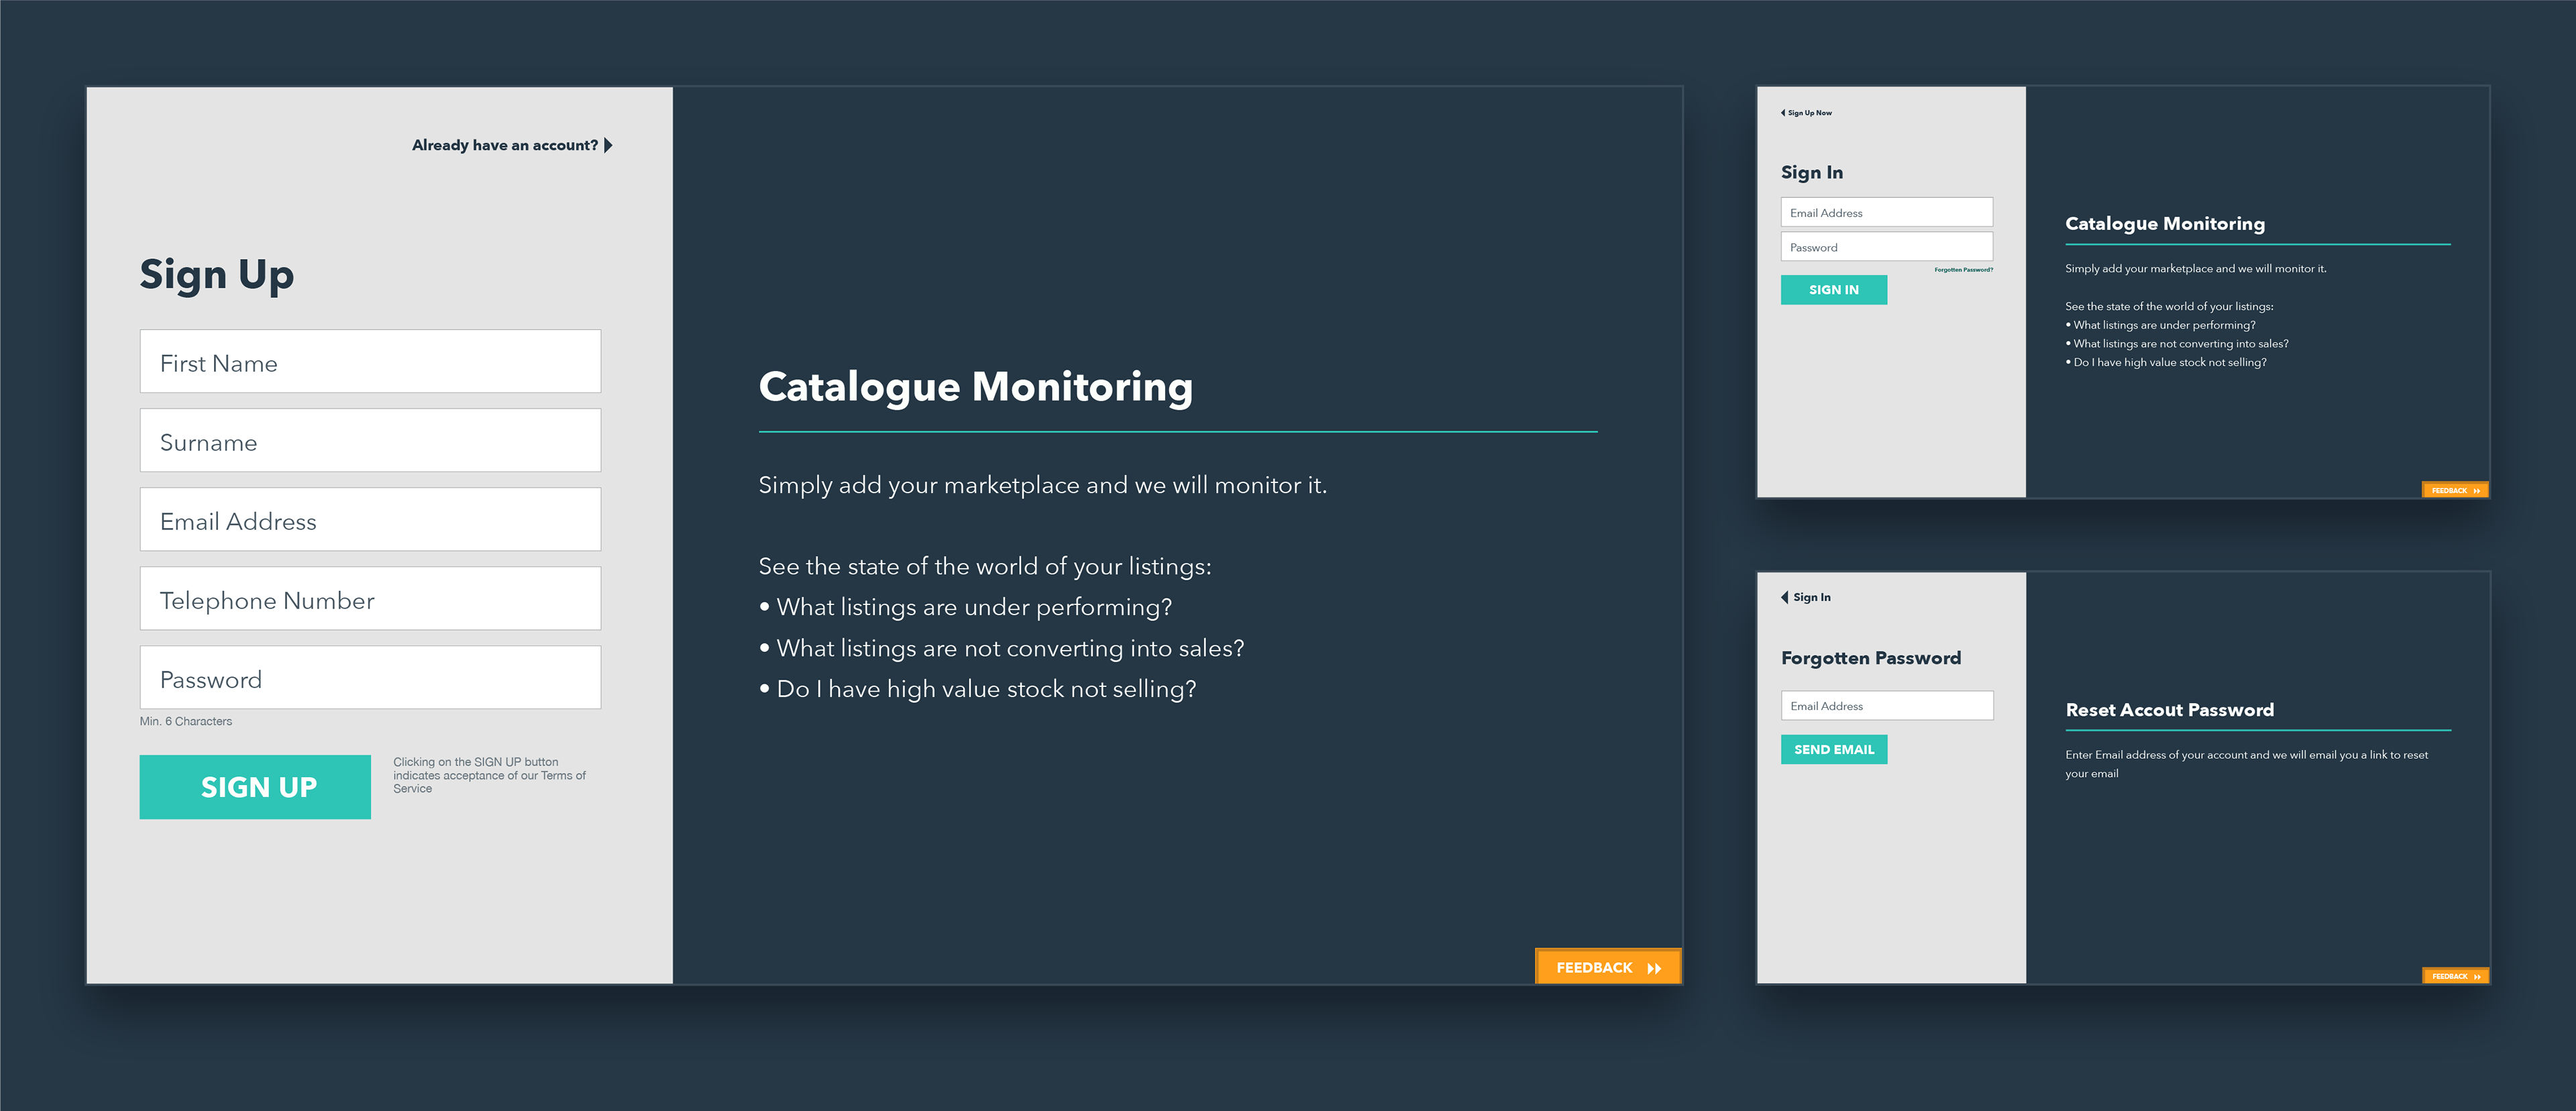Click the 'Already have an account?' link
Viewport: 2576px width, 1111px height.
click(x=504, y=145)
